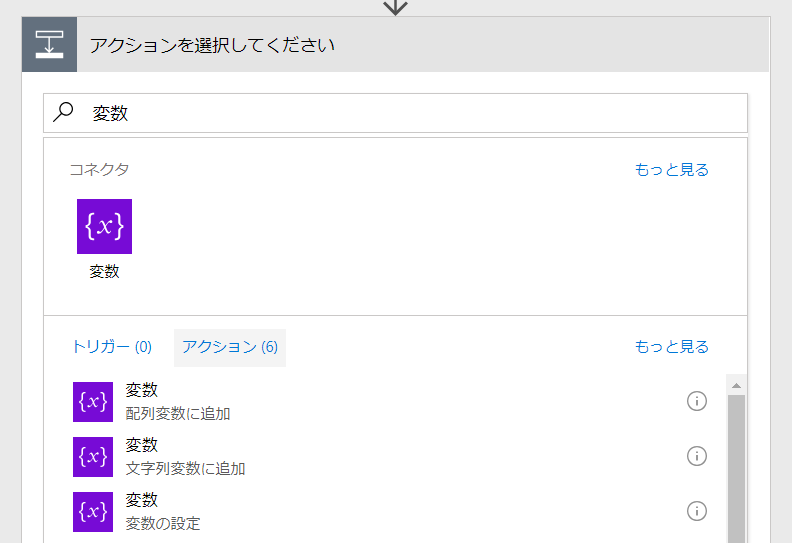Screen dimensions: 792x543
Task: Choose the 文字列変数に追加 action text
Action: 185,469
